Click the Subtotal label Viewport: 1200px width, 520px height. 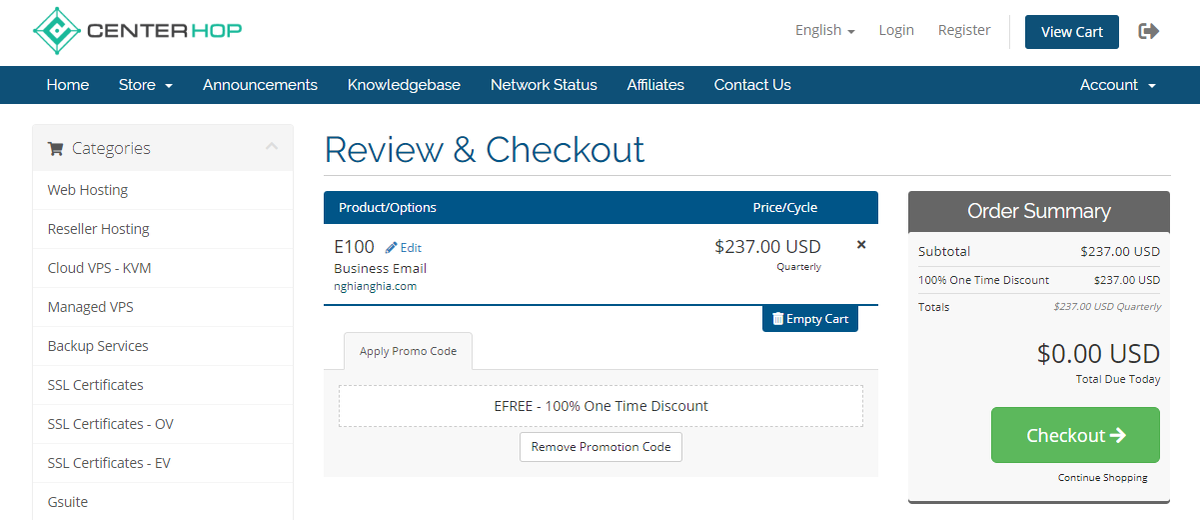(944, 251)
